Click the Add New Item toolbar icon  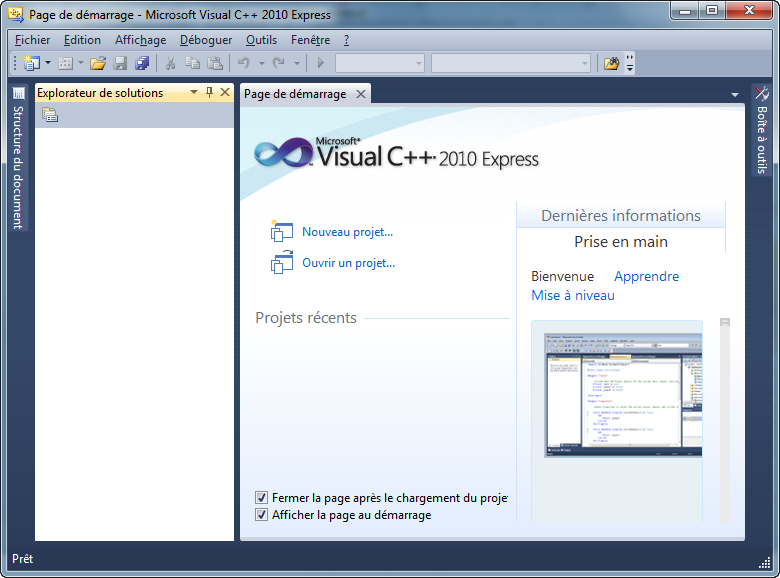[x=65, y=63]
